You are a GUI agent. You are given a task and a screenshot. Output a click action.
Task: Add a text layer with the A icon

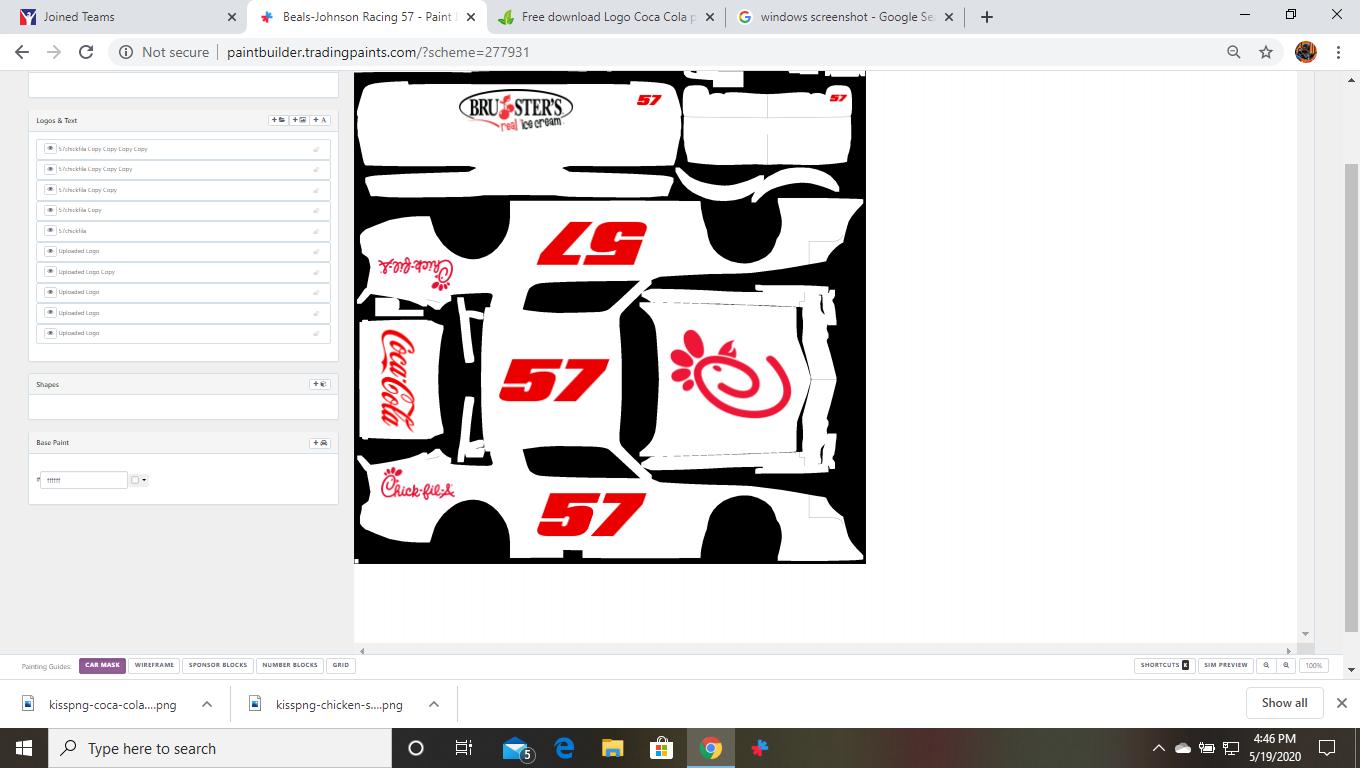pyautogui.click(x=320, y=120)
